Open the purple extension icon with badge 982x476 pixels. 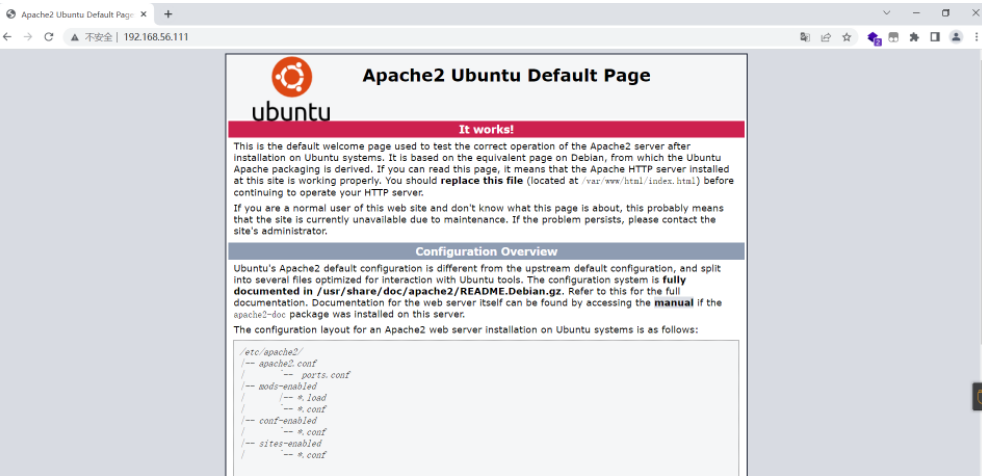[x=874, y=38]
